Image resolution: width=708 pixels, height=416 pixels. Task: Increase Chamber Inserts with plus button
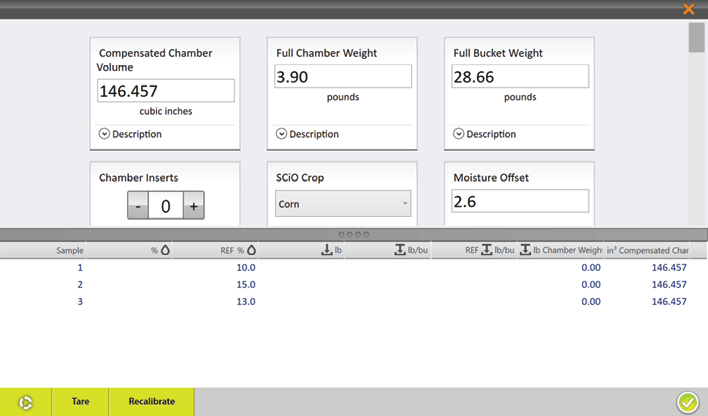[x=193, y=207]
